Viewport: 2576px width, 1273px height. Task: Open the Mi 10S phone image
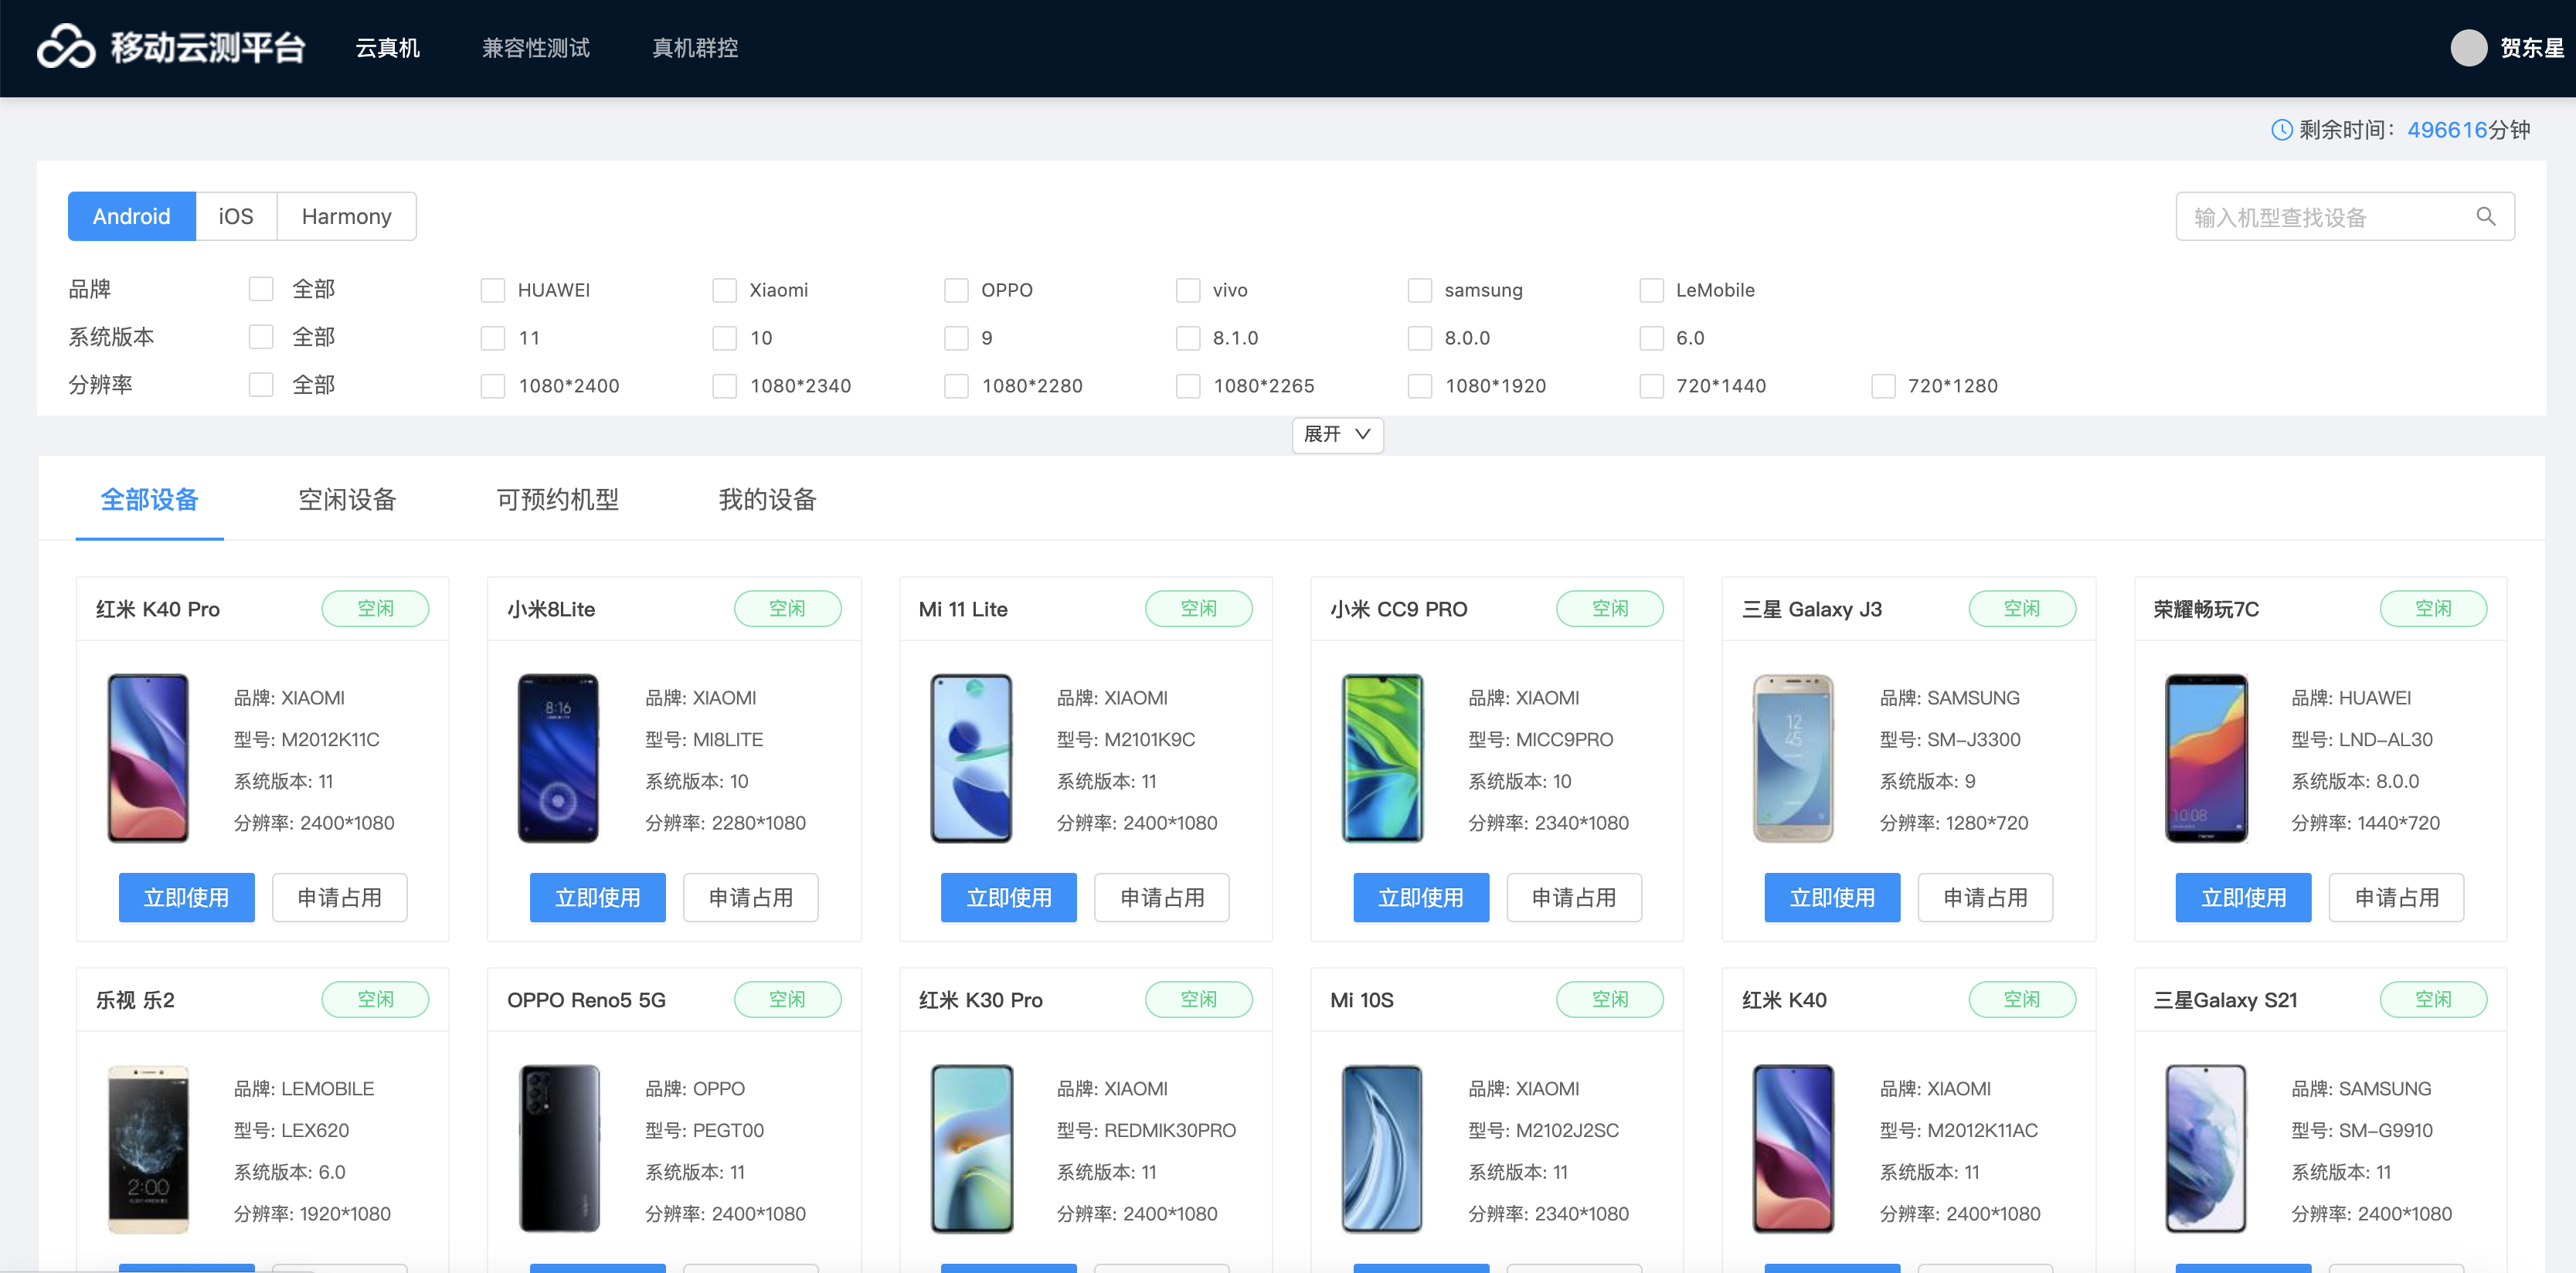[1382, 1149]
